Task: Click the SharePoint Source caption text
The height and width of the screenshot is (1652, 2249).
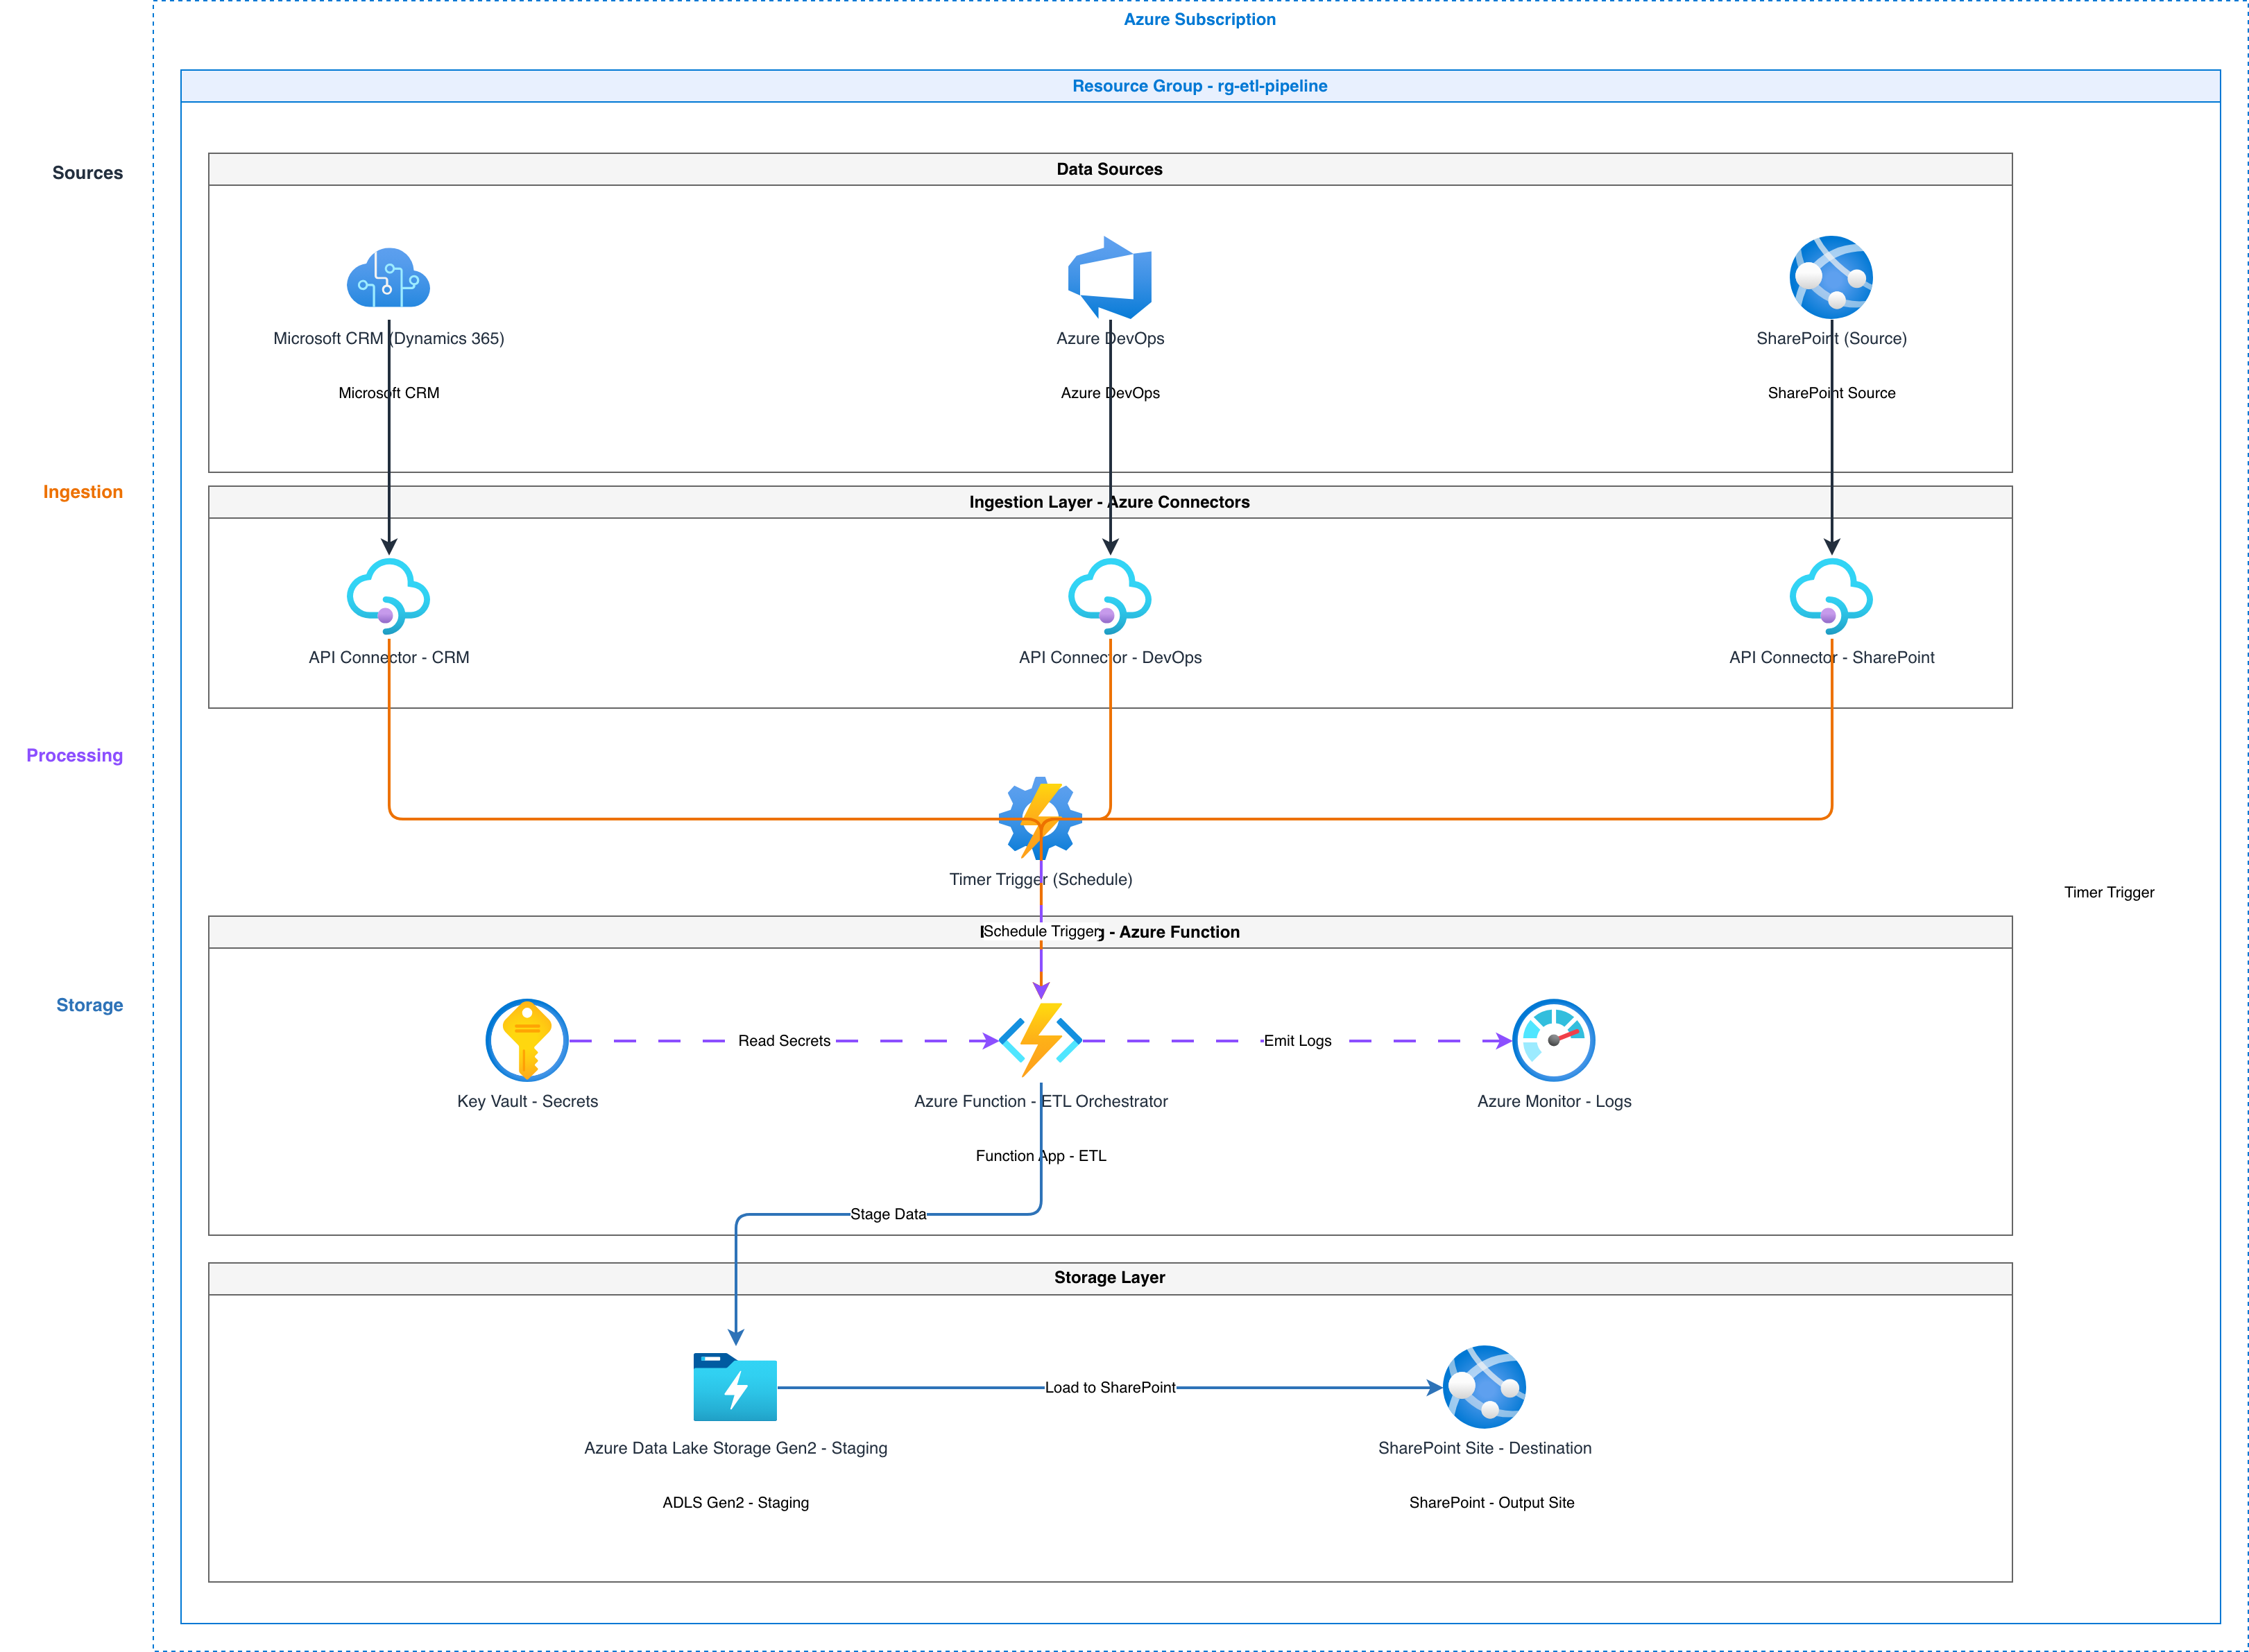Action: pyautogui.click(x=1831, y=393)
